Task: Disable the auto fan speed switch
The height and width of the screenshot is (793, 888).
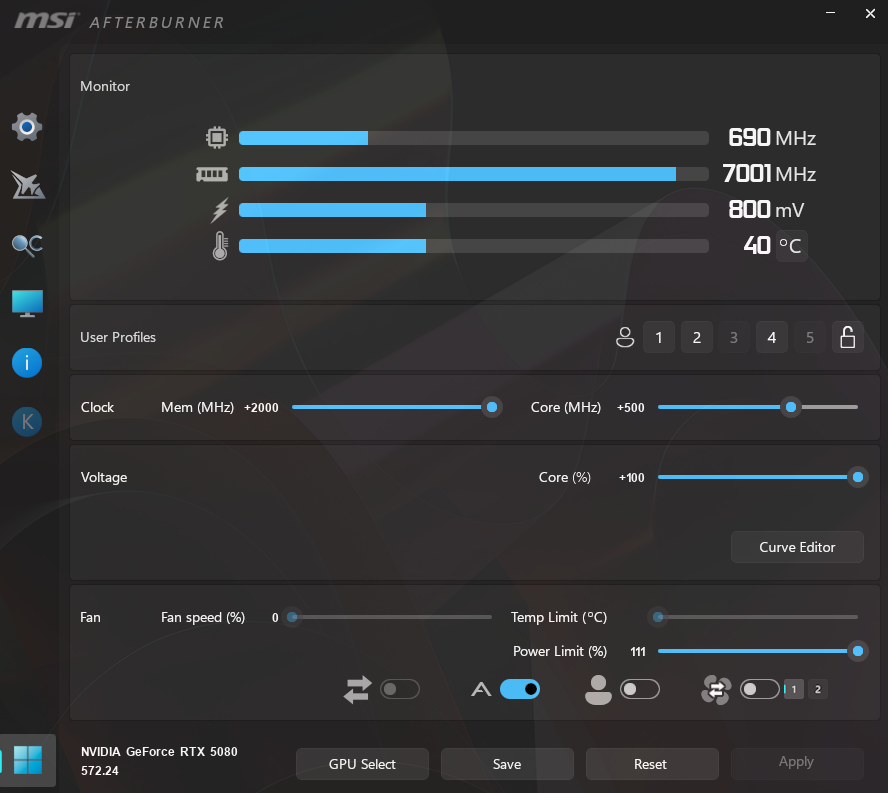Action: coord(520,689)
